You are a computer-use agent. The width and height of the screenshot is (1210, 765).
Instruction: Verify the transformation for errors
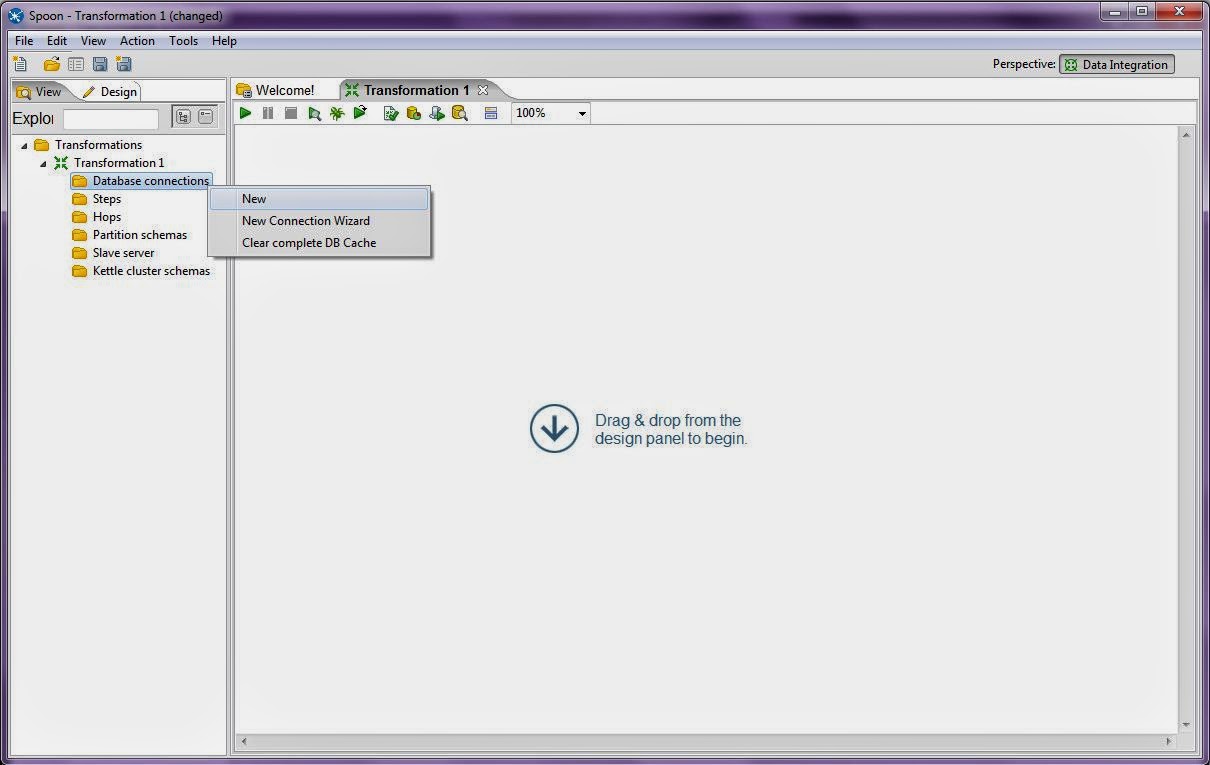(x=390, y=113)
